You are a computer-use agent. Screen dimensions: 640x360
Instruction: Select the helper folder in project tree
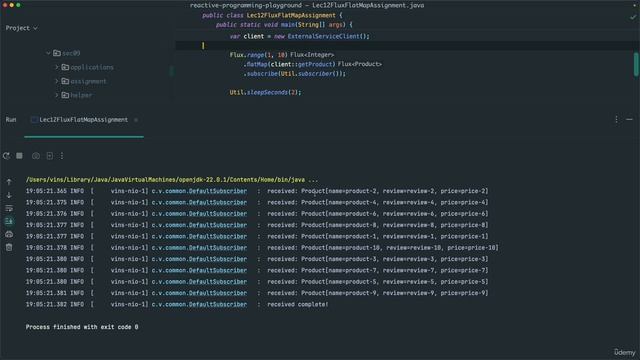(77, 95)
